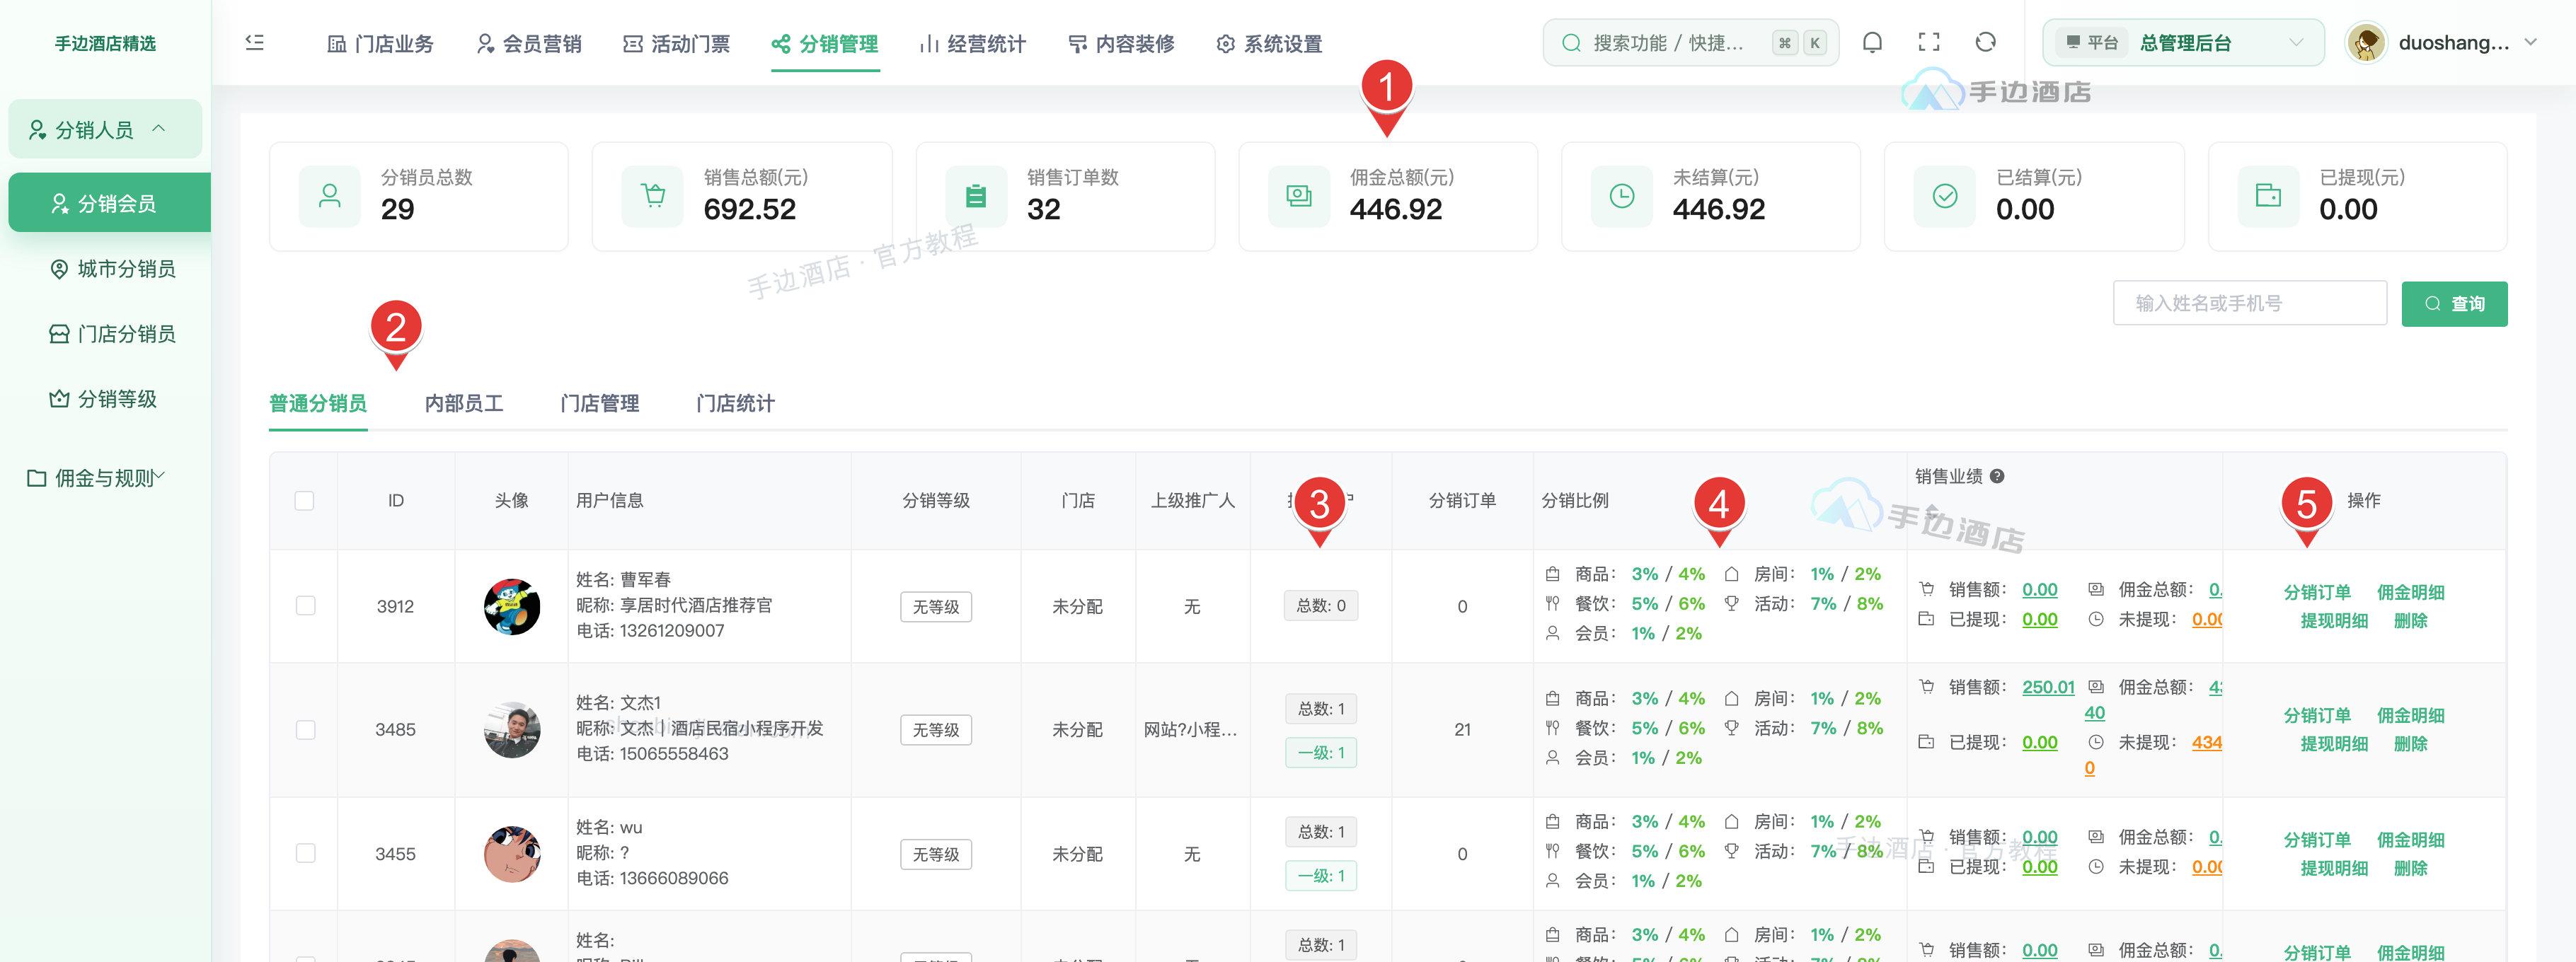
Task: Open 经营统计 top menu
Action: (973, 44)
